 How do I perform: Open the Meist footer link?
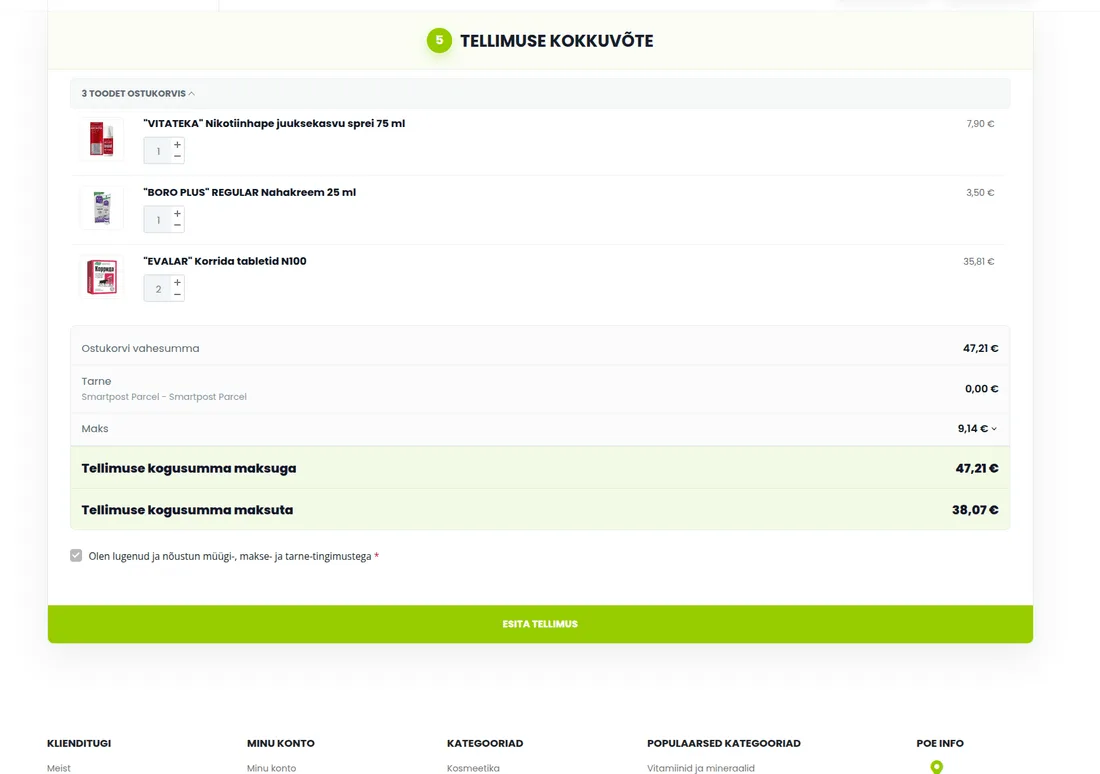pos(59,768)
